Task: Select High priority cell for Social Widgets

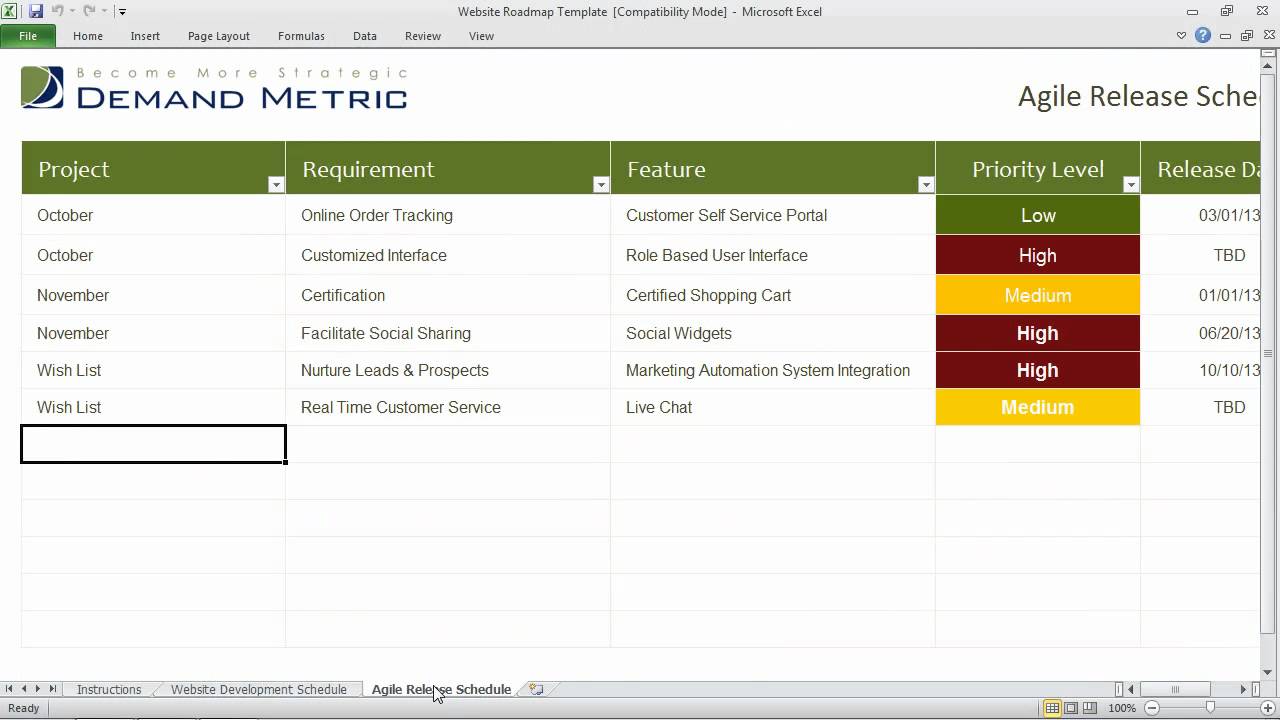Action: coord(1038,333)
